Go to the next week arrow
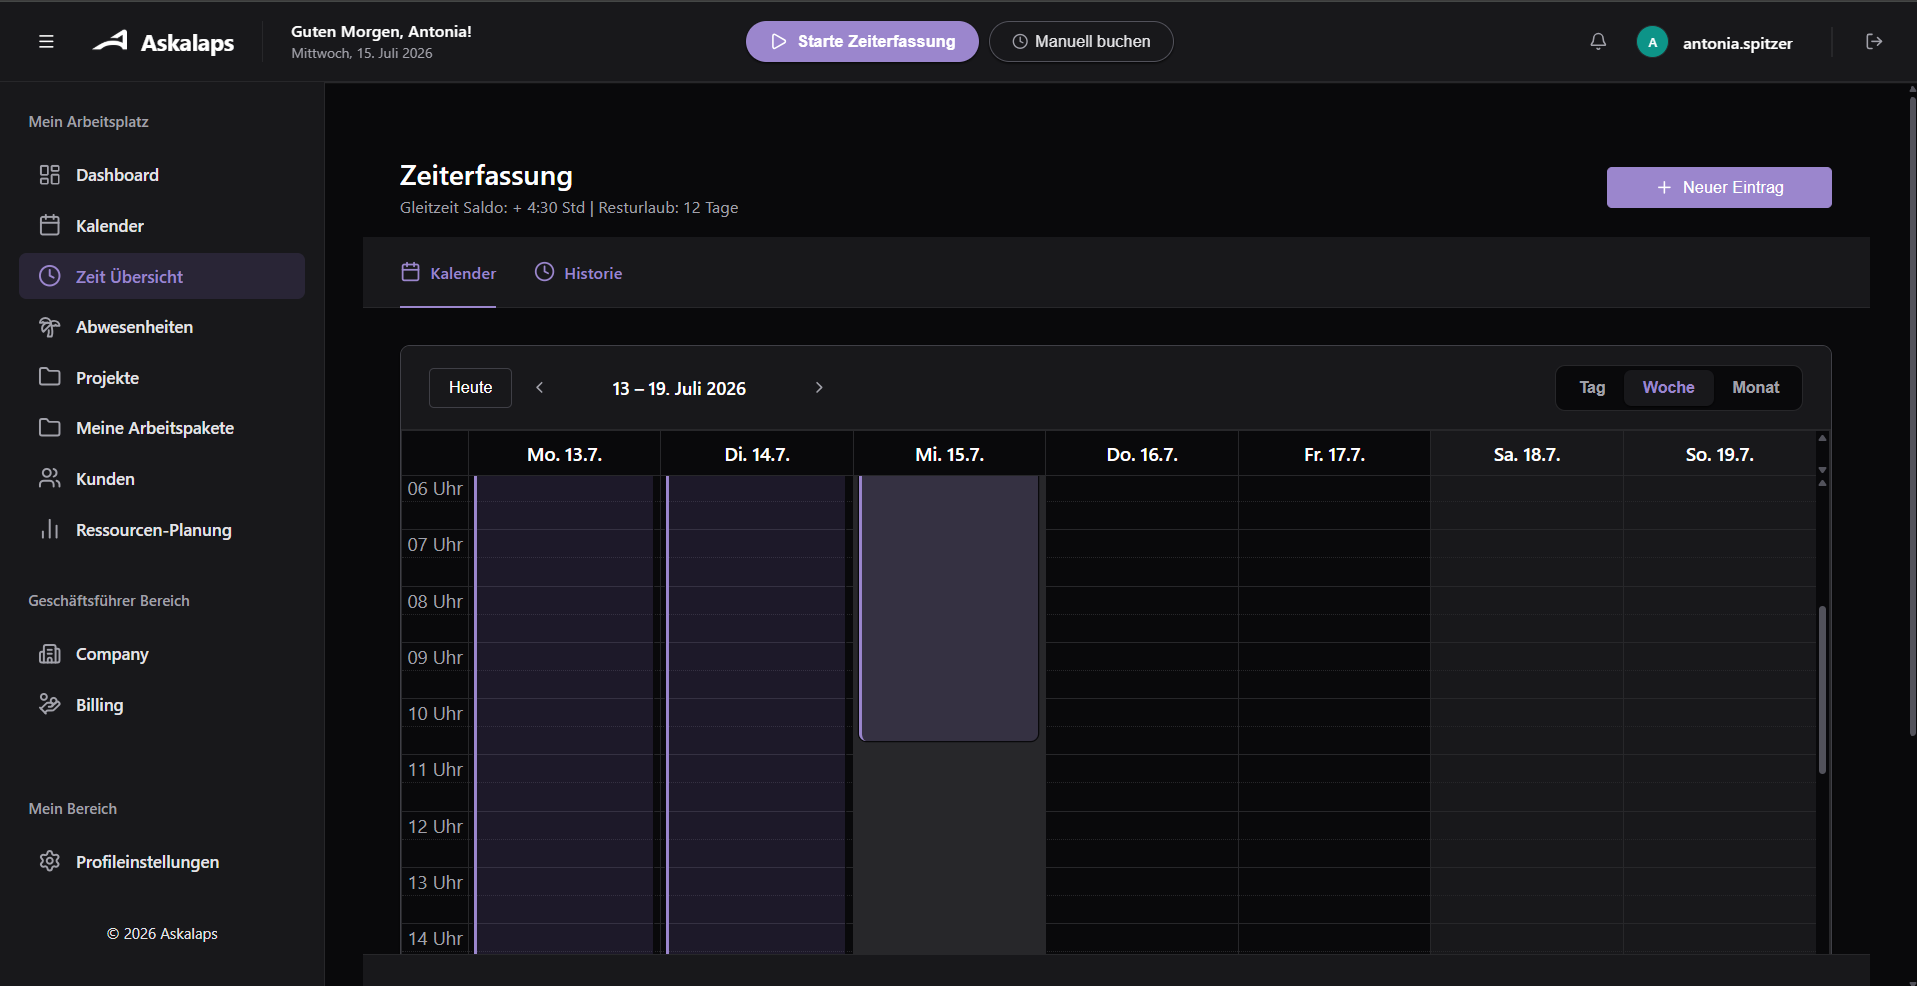The height and width of the screenshot is (986, 1917). point(819,388)
